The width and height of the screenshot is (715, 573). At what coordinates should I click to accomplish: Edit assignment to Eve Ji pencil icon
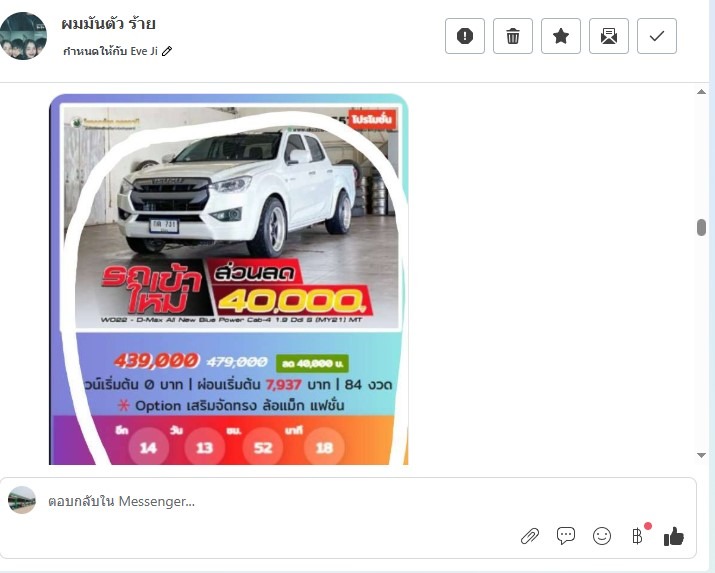[x=167, y=51]
